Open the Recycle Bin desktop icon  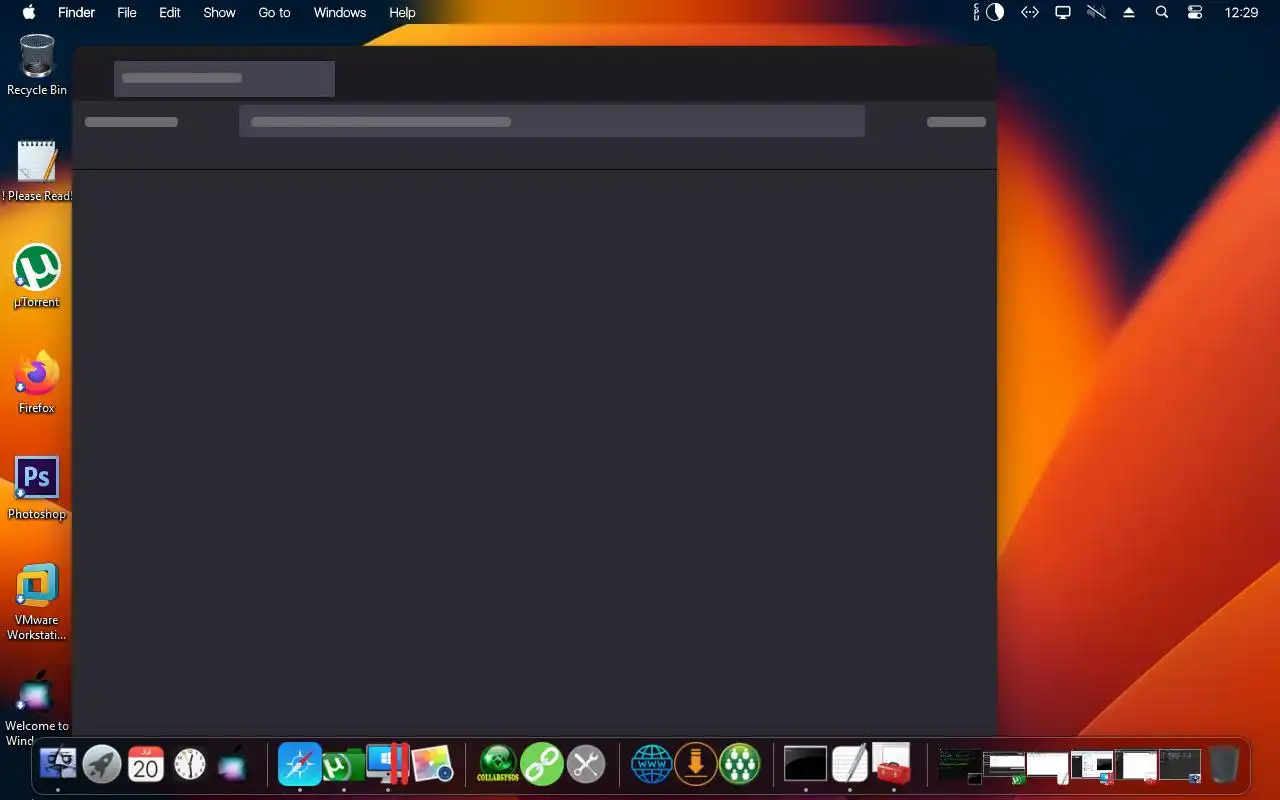point(37,65)
